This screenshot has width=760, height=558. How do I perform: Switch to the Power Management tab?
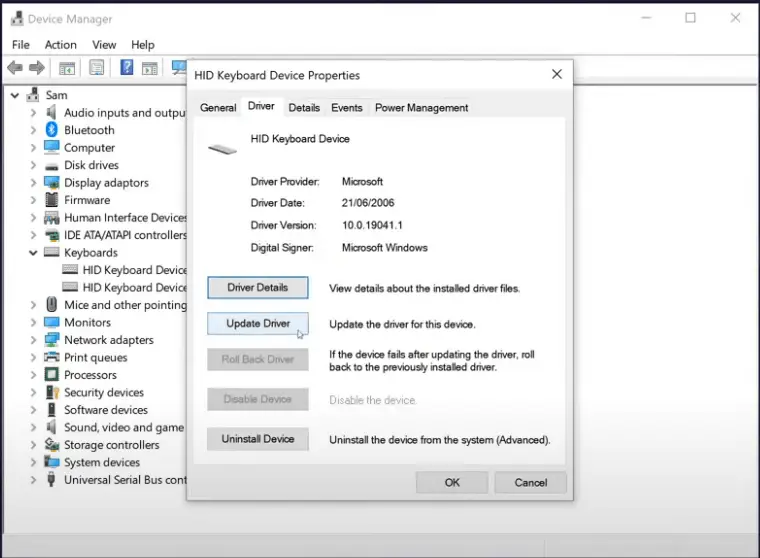click(421, 108)
